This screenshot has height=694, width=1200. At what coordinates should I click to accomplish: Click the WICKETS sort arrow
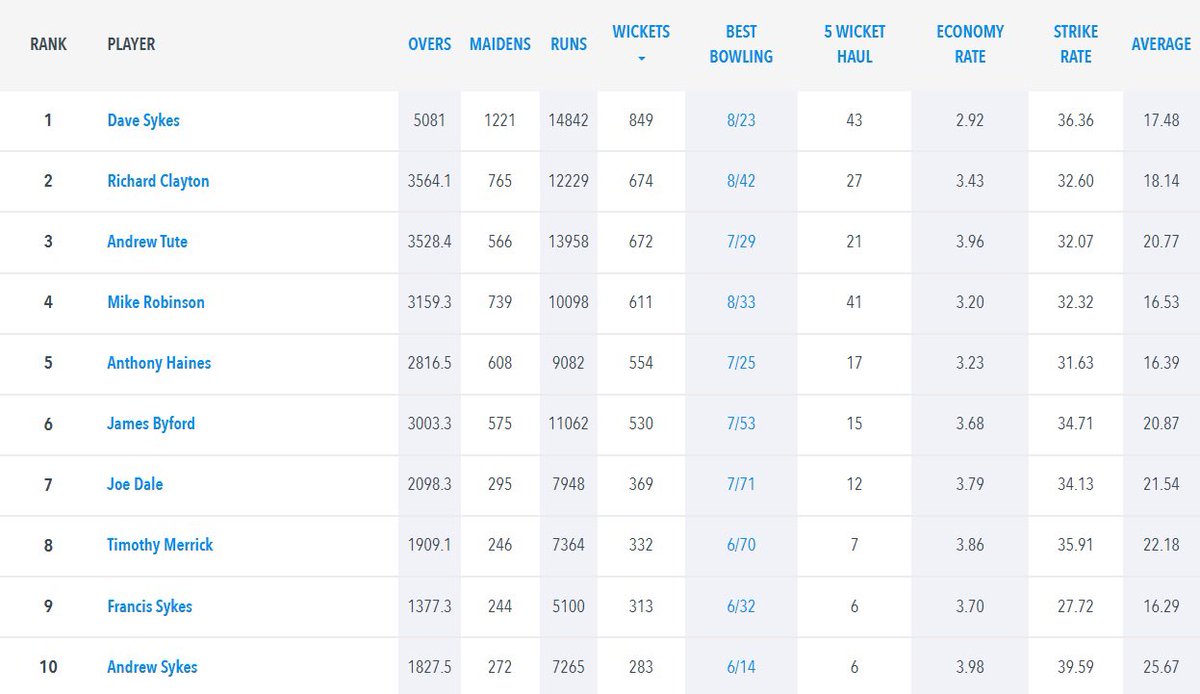[640, 60]
